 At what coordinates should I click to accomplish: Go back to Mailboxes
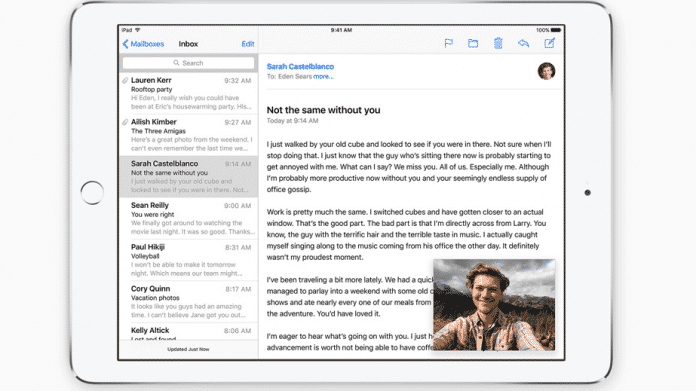coord(143,44)
